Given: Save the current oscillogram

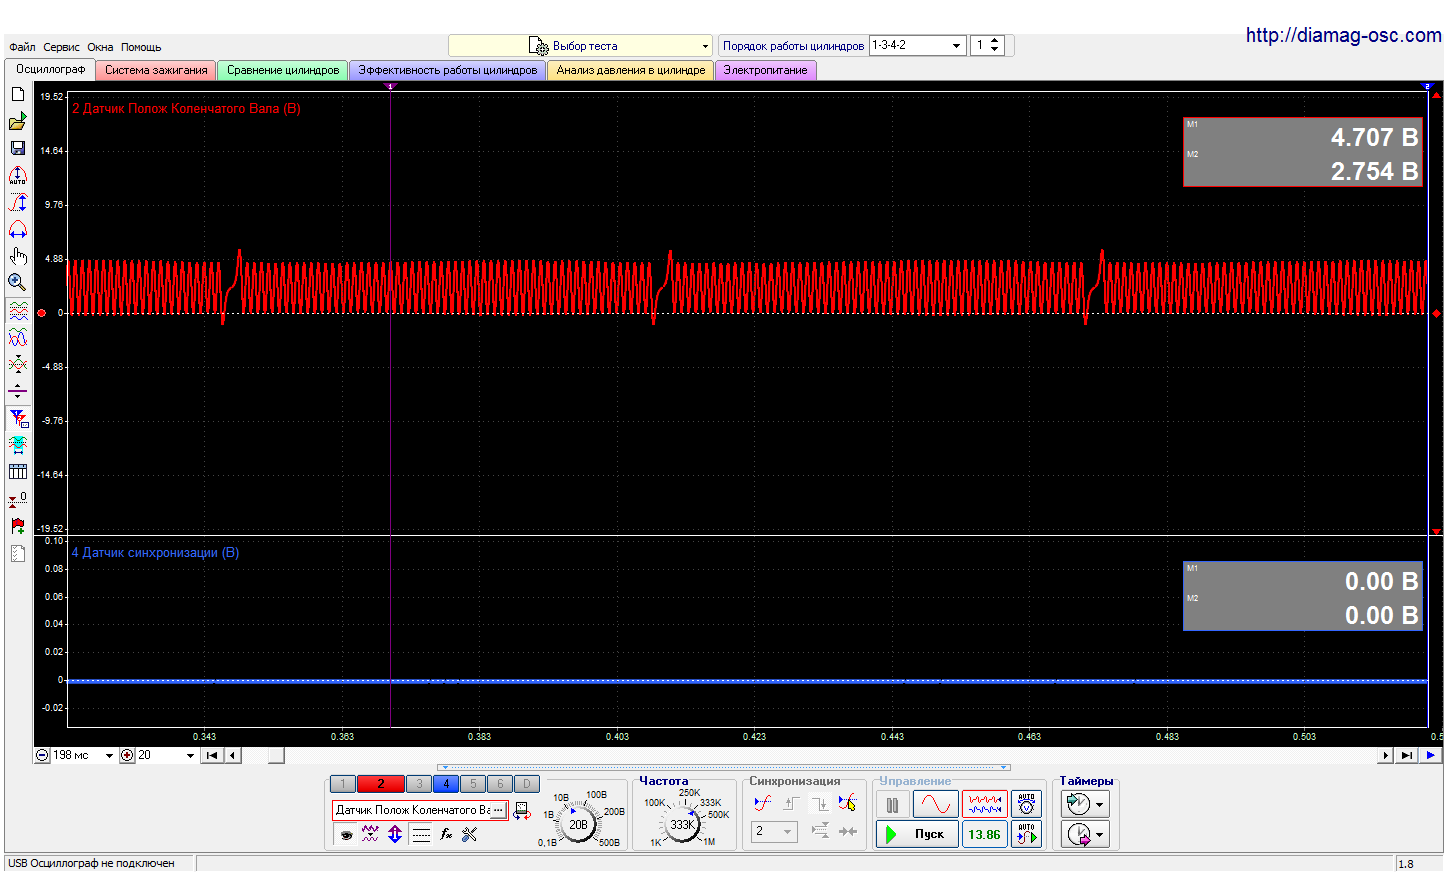Looking at the screenshot, I should tap(18, 148).
